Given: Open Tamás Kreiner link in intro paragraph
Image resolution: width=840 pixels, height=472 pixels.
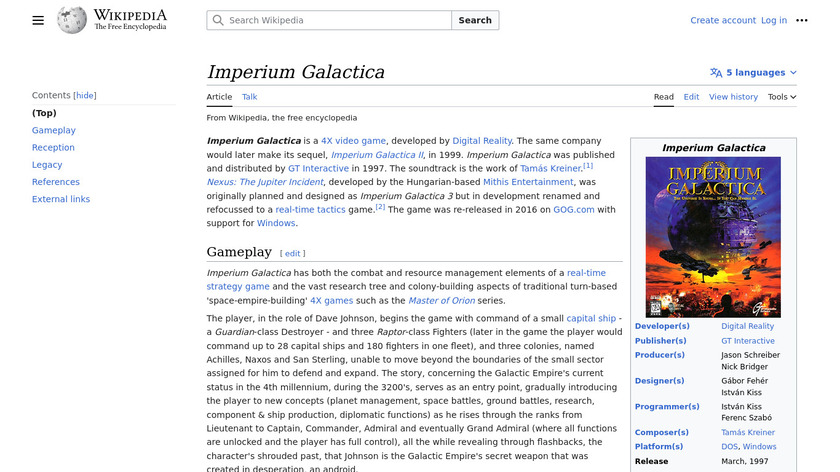Looking at the screenshot, I should tap(550, 168).
